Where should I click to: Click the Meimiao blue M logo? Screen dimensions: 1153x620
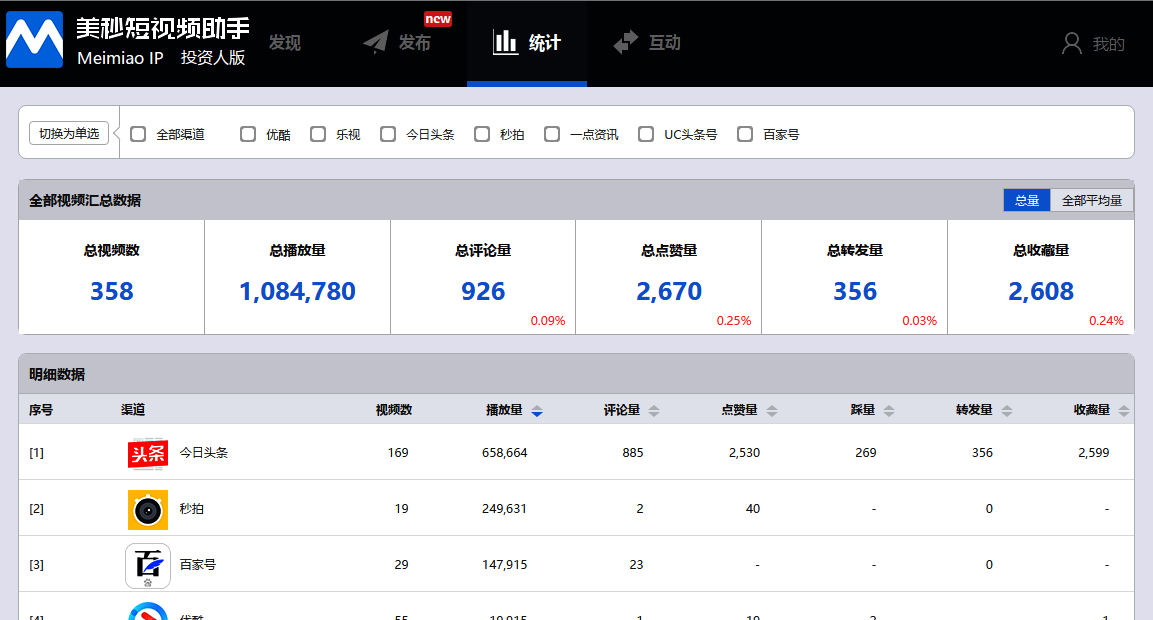35,40
